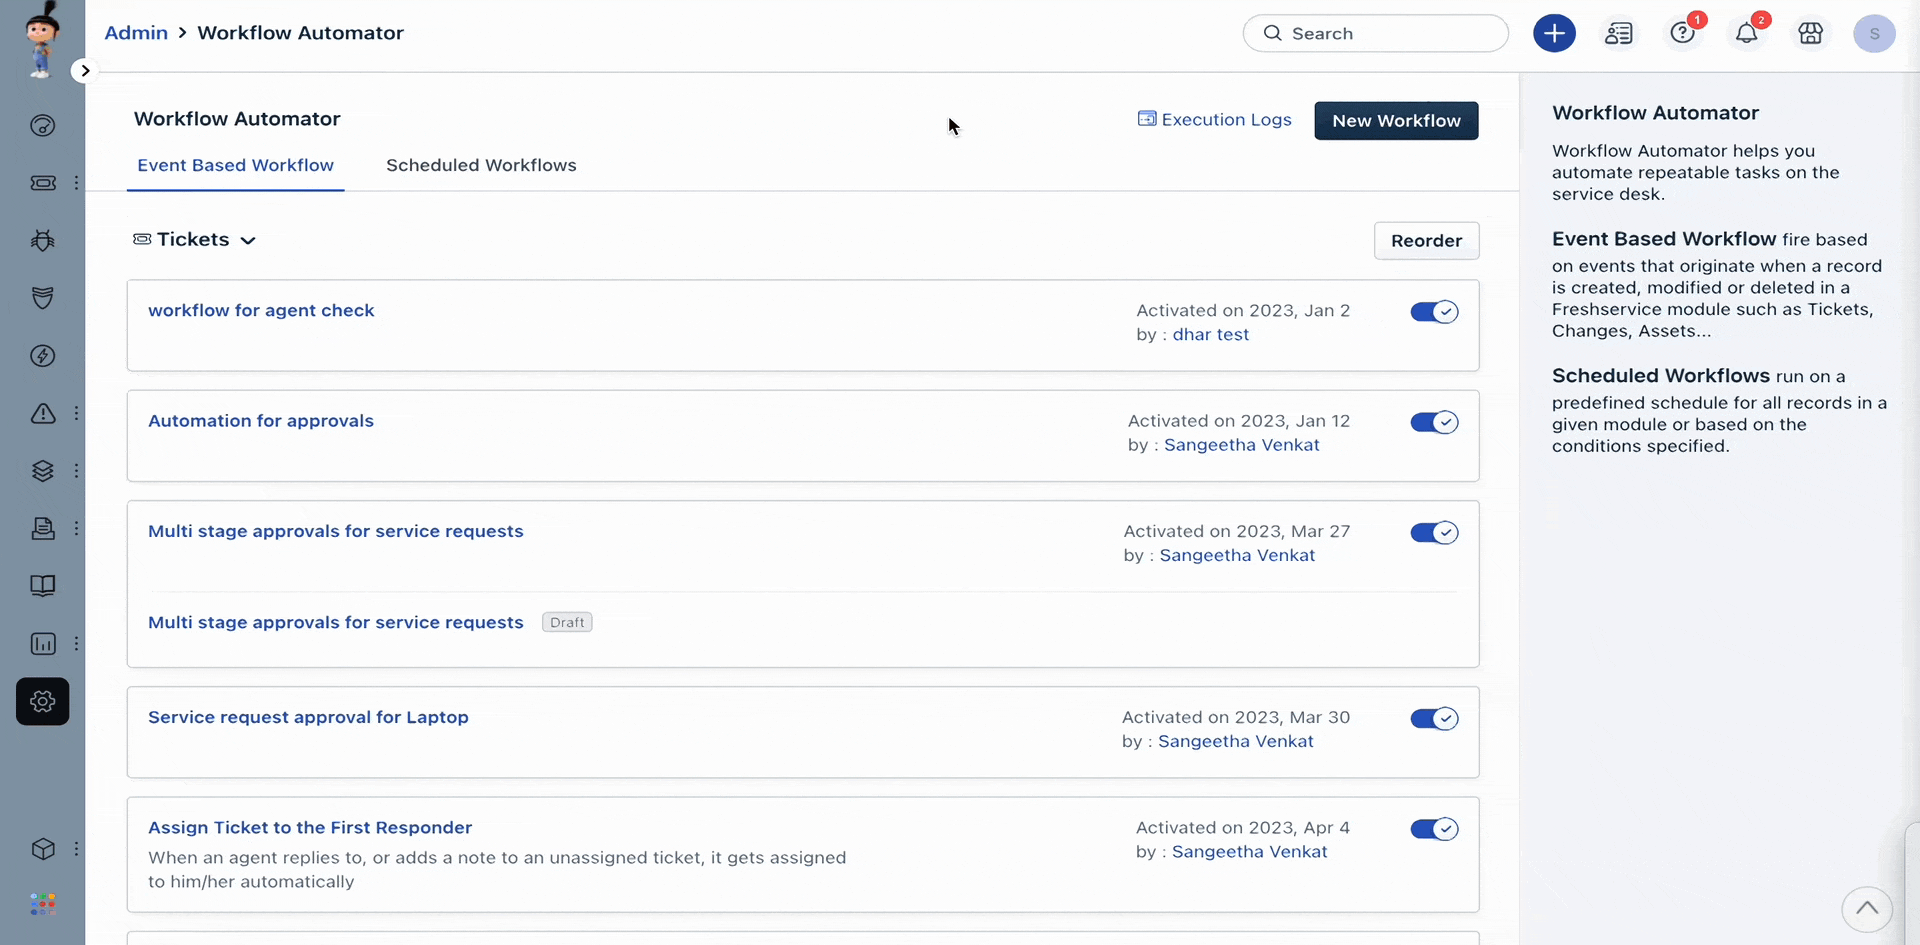
Task: Expand Assets submenu dots in sidebar
Action: coord(76,471)
